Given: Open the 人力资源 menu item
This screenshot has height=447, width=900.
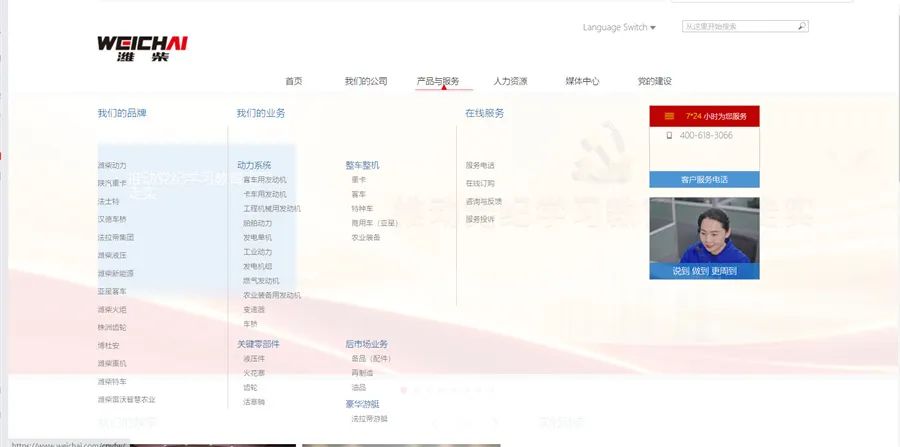Looking at the screenshot, I should click(510, 81).
